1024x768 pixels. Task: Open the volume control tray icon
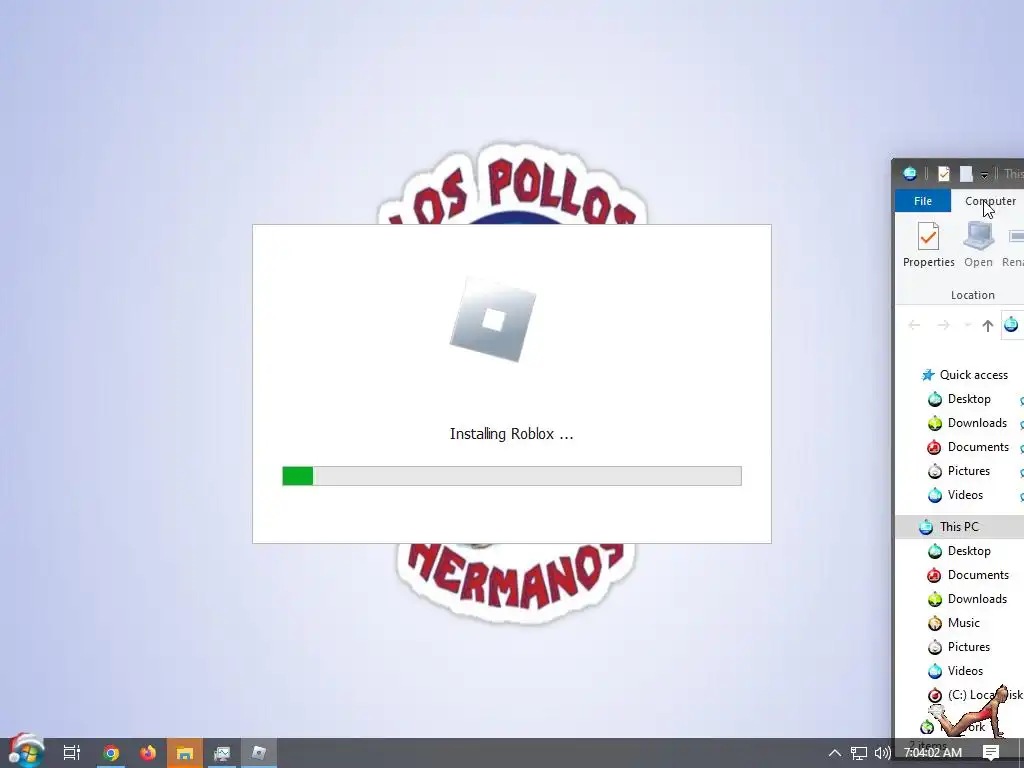point(882,753)
